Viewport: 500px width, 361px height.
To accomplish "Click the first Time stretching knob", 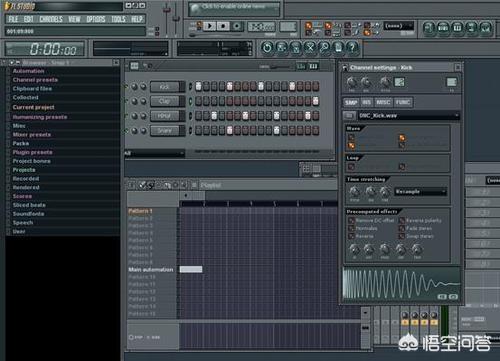I will pos(354,191).
